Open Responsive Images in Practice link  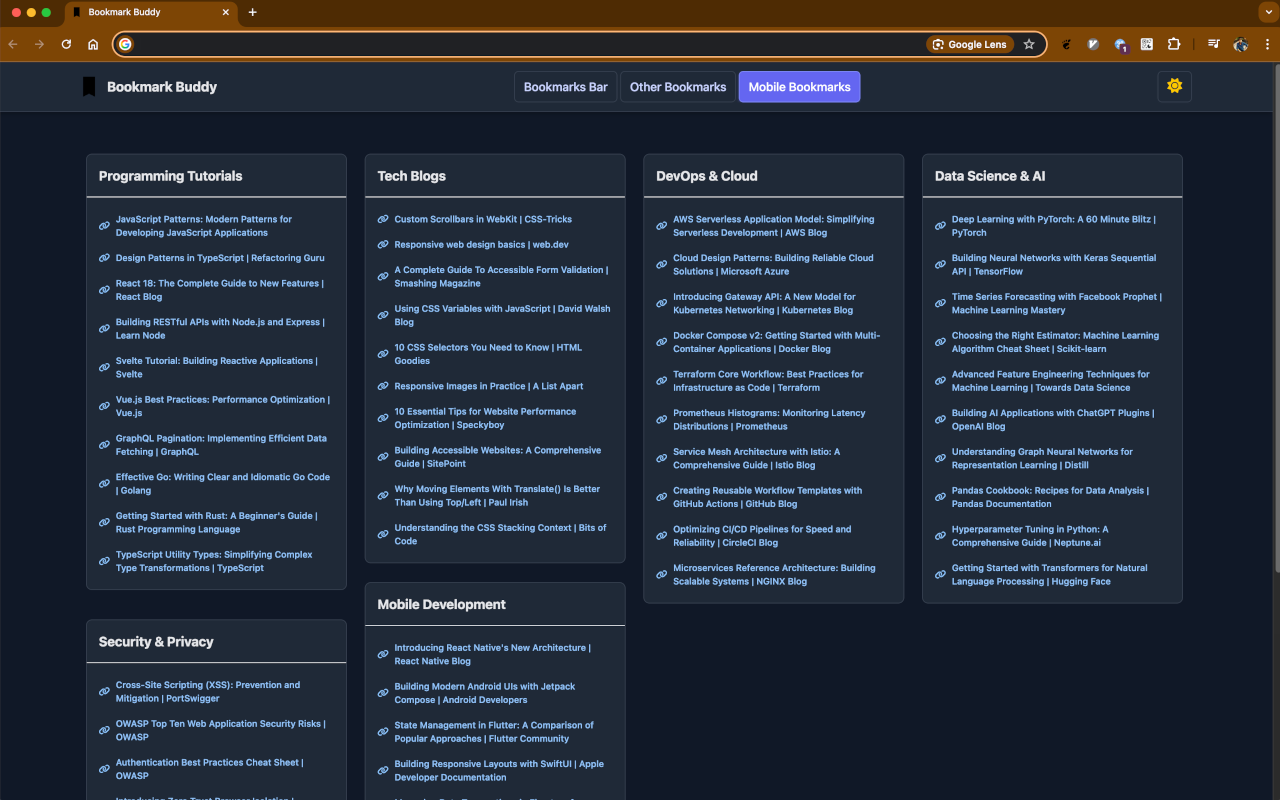tap(488, 386)
